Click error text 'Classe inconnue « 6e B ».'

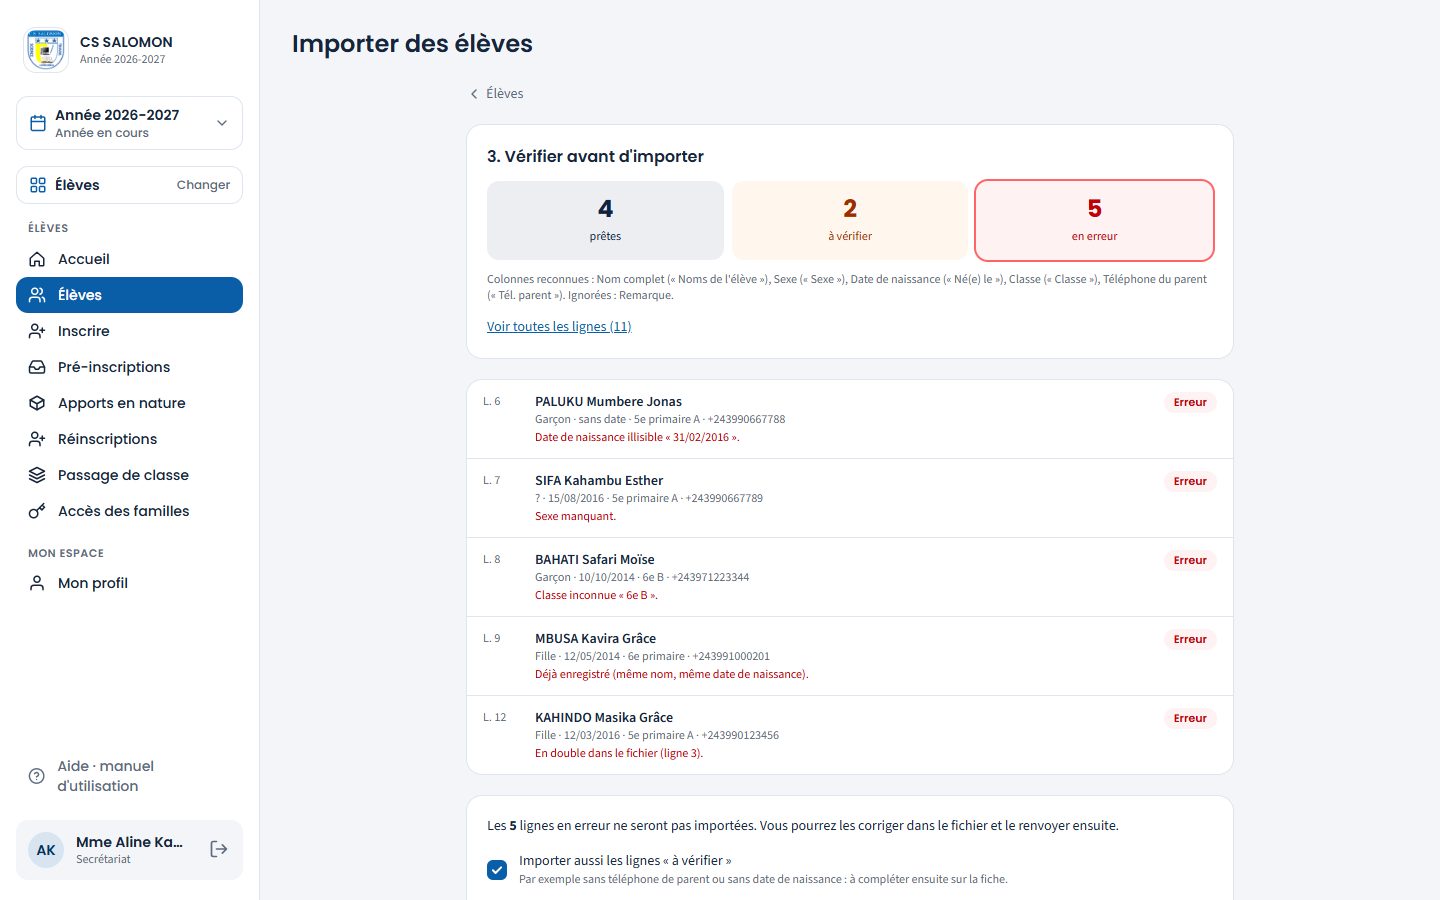(x=596, y=596)
